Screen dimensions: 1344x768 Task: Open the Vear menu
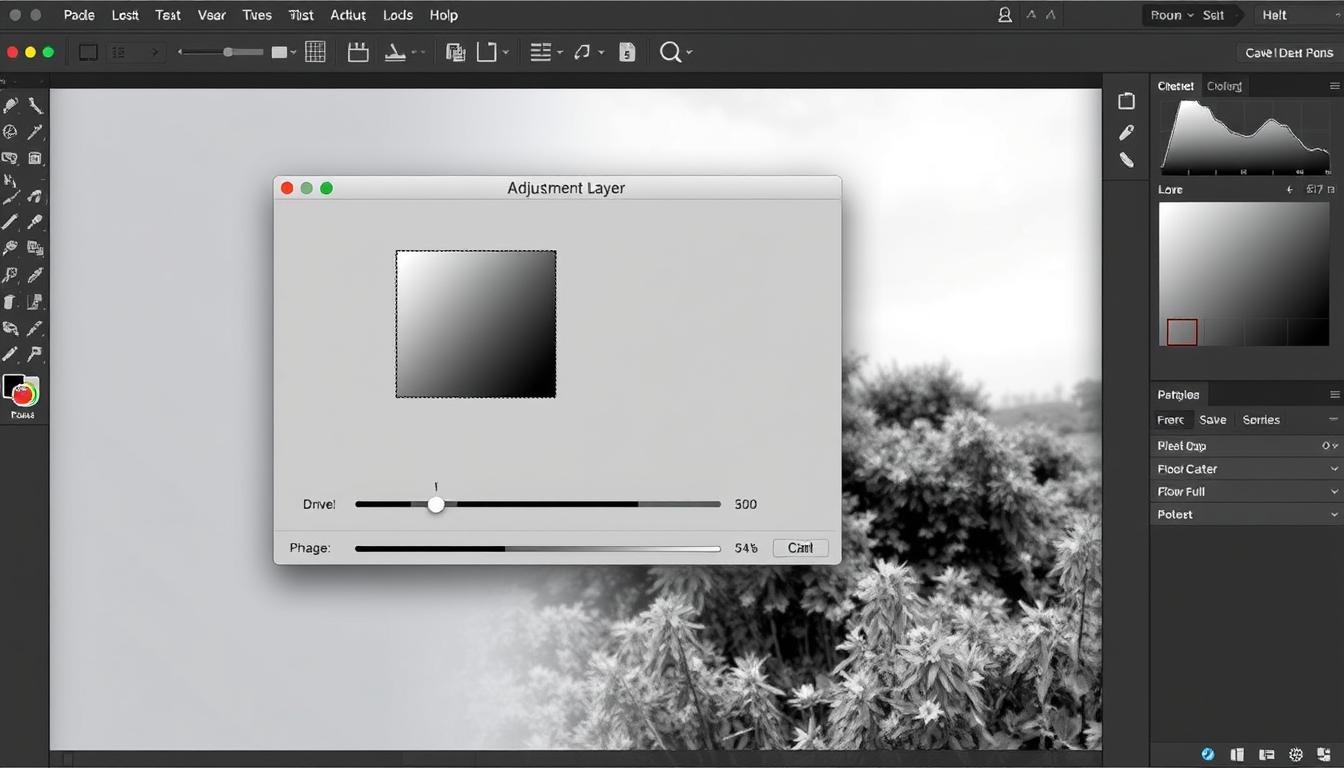[x=212, y=15]
